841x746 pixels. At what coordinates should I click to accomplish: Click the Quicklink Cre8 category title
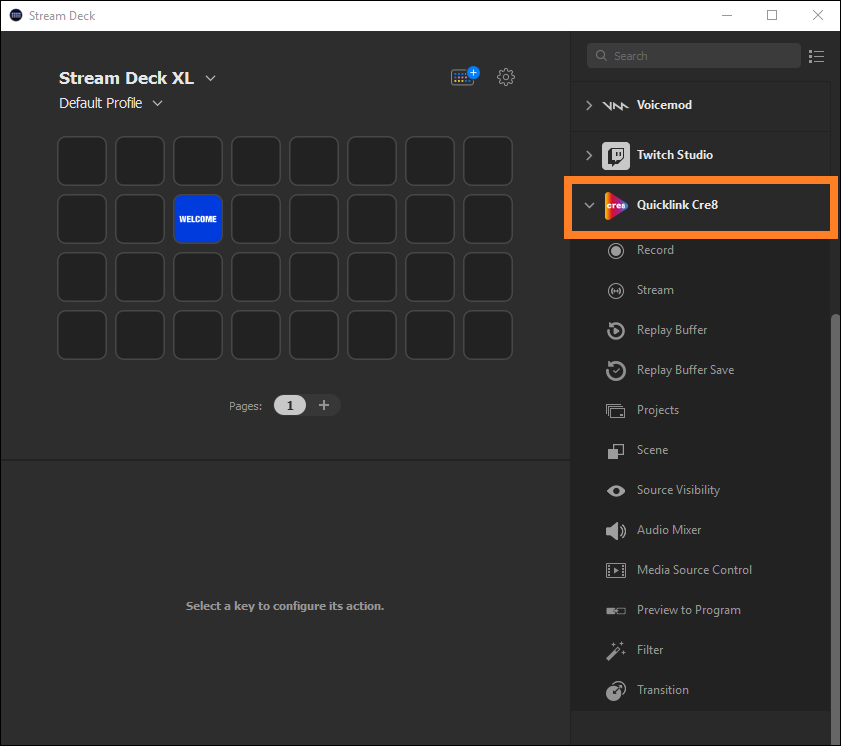point(677,205)
